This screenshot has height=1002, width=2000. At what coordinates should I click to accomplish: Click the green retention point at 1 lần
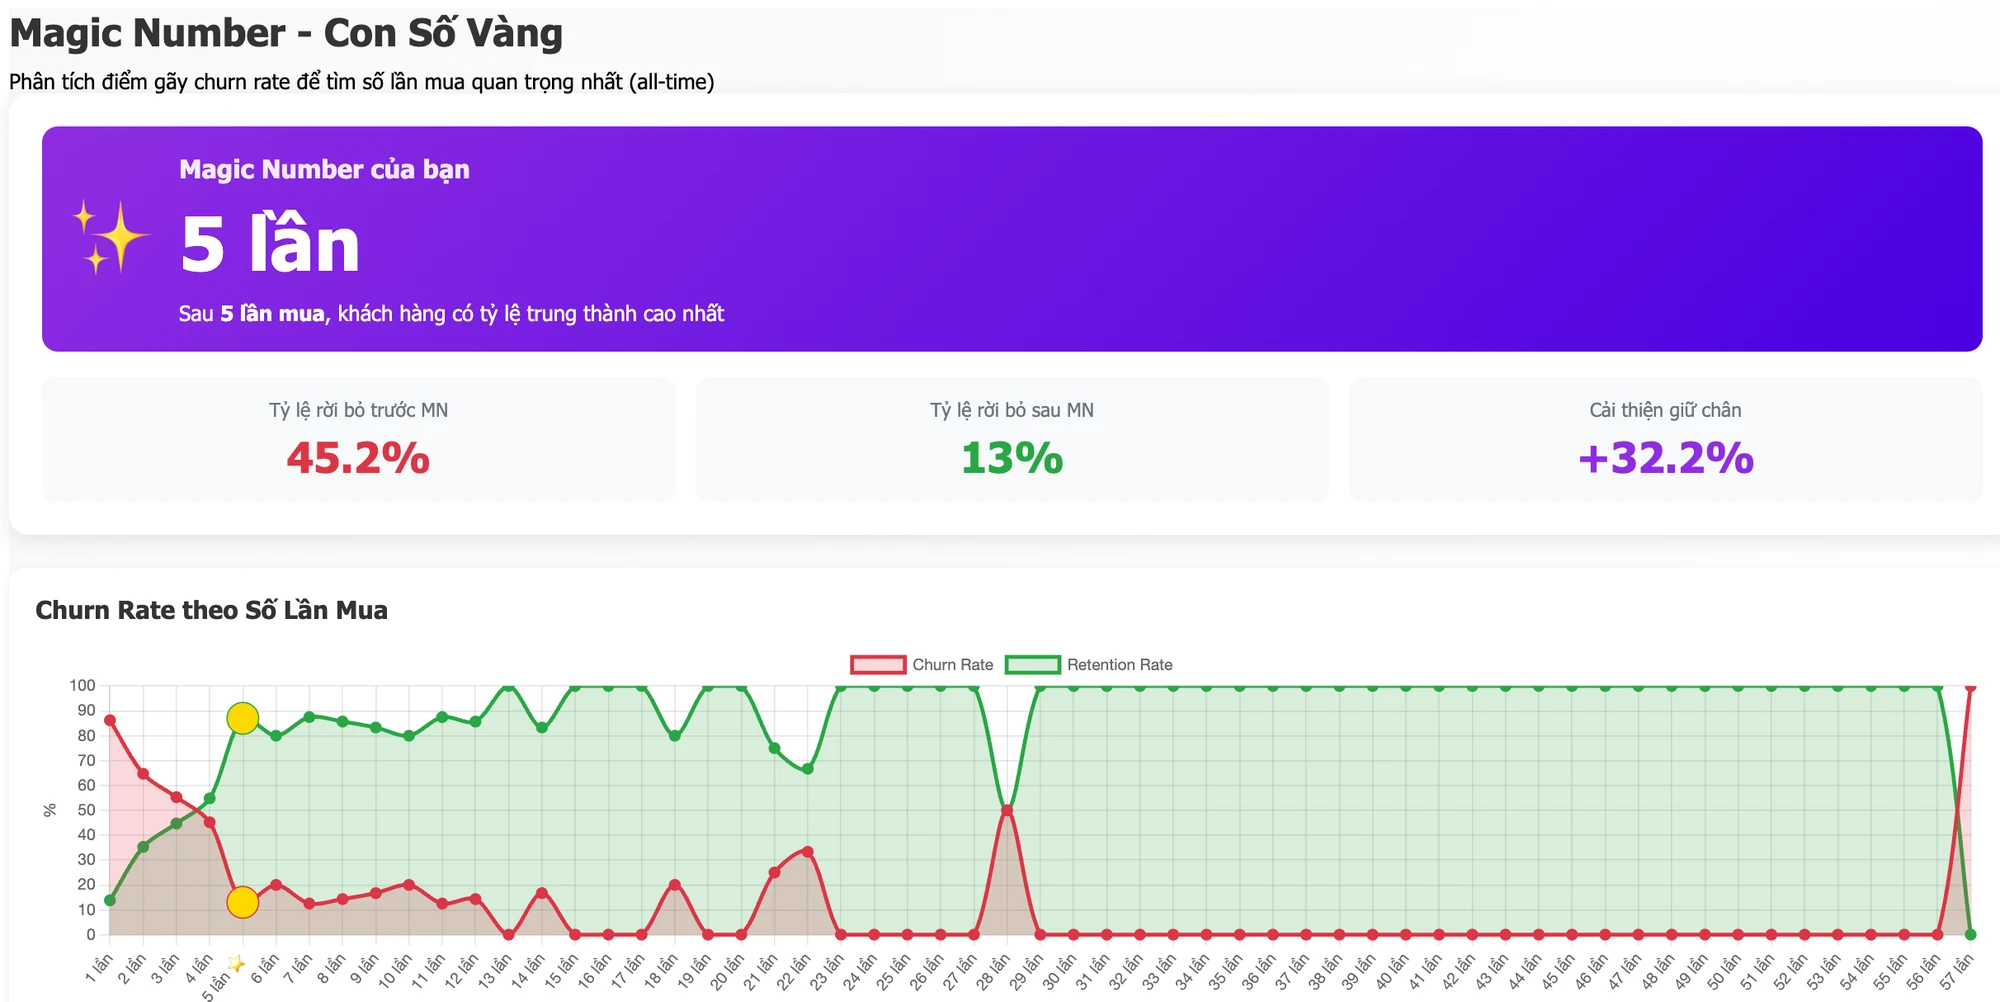pyautogui.click(x=110, y=900)
